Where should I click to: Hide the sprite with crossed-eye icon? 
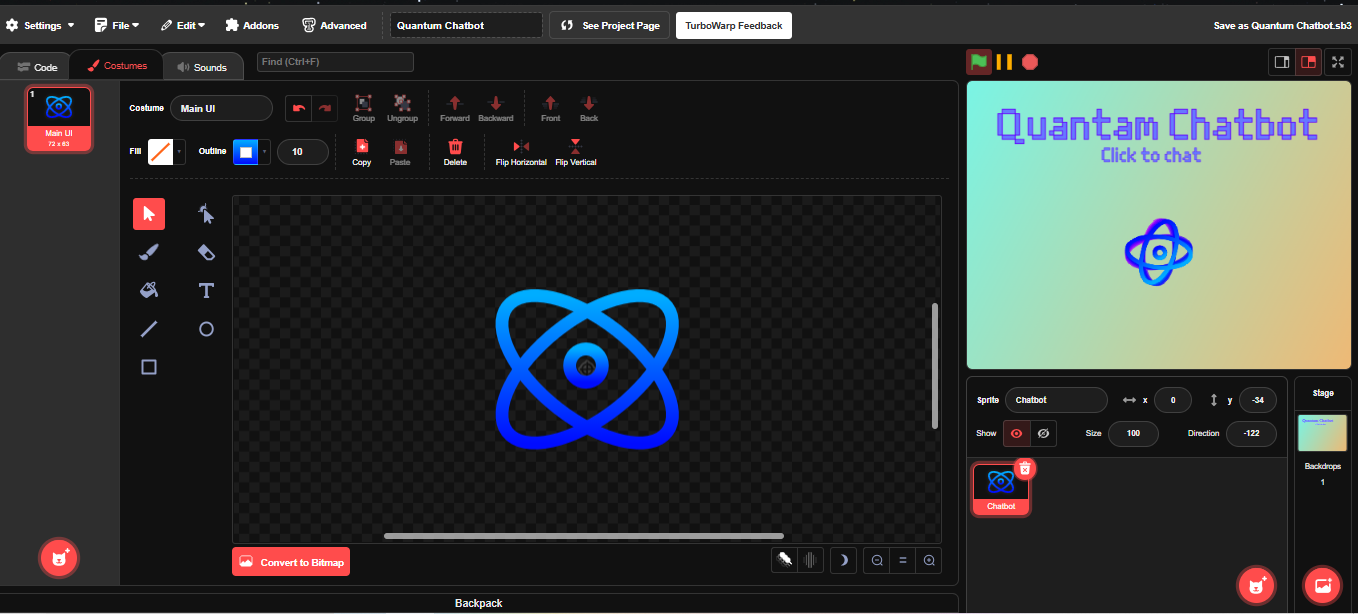tap(1043, 433)
